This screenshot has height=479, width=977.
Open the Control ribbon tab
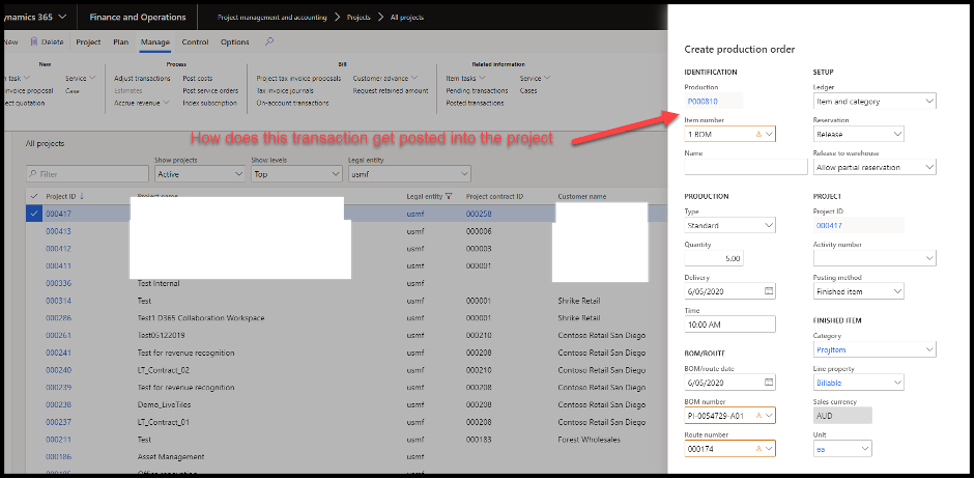pos(195,42)
